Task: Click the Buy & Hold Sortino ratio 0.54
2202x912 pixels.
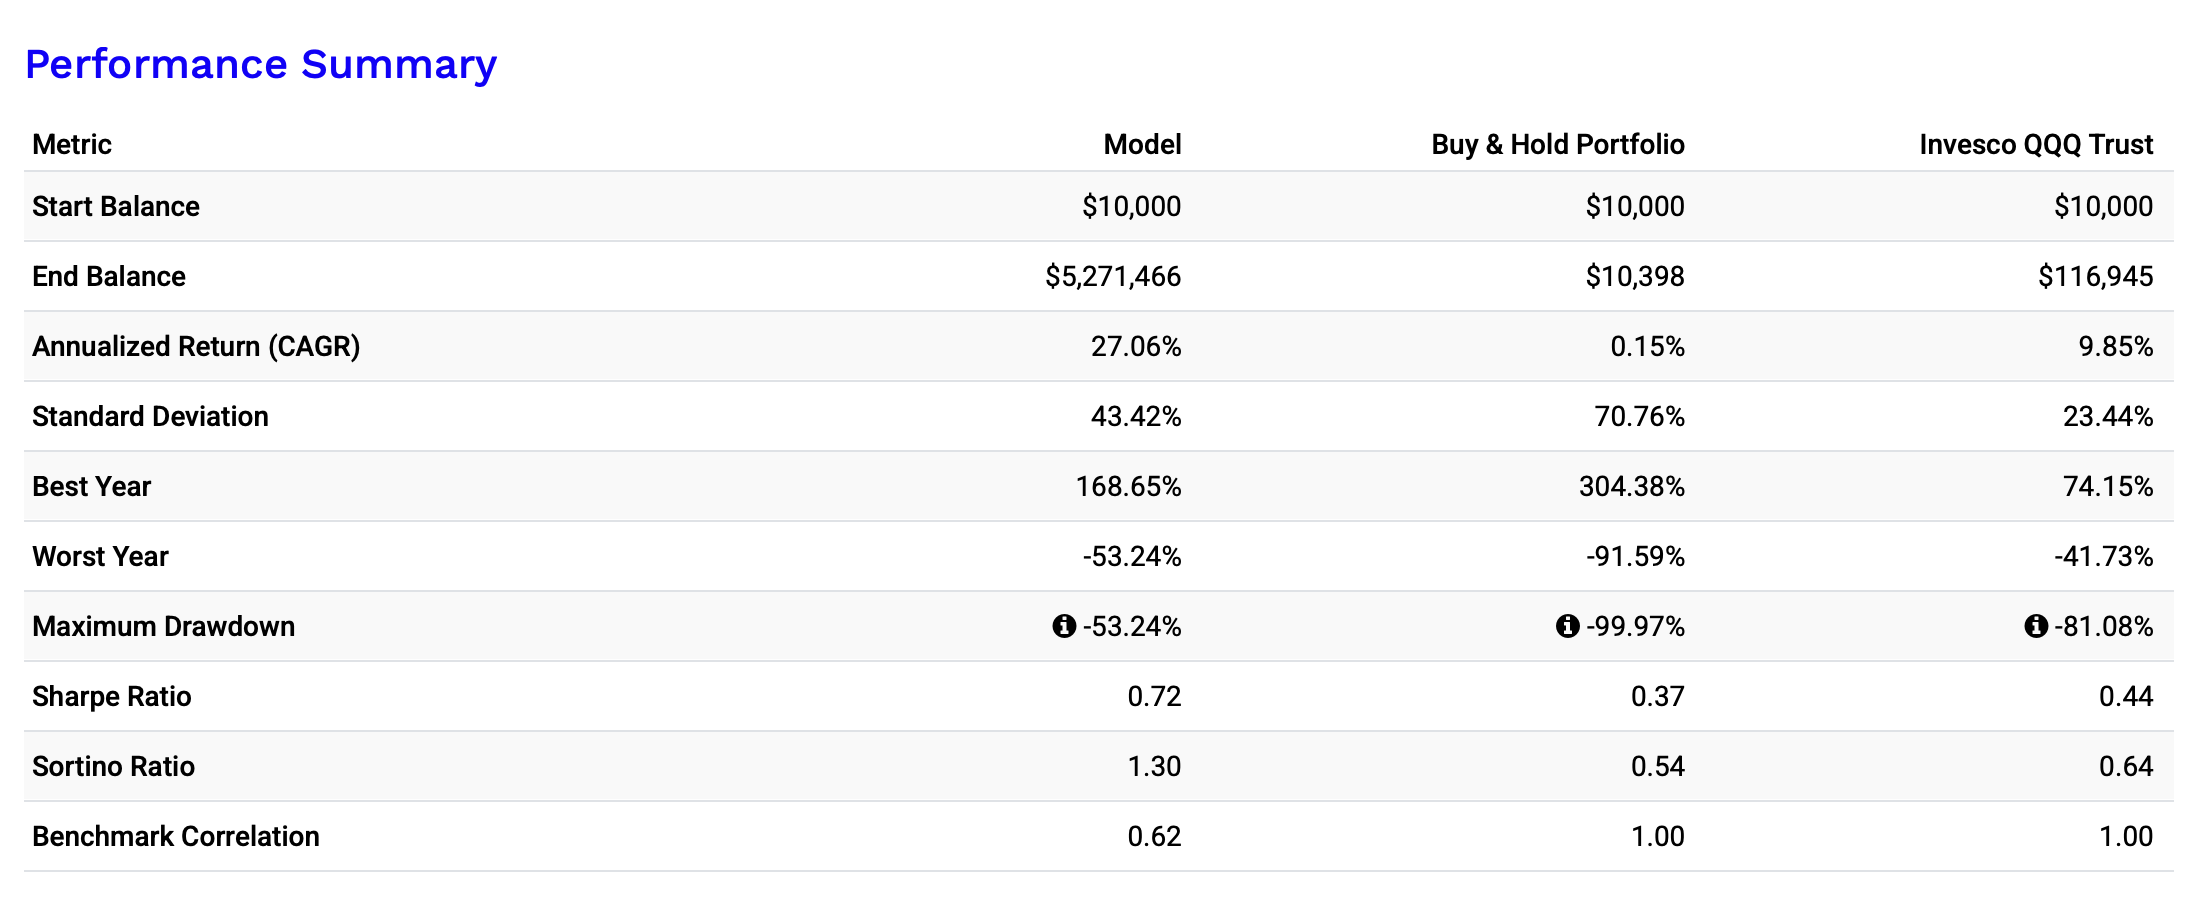Action: point(1658,766)
